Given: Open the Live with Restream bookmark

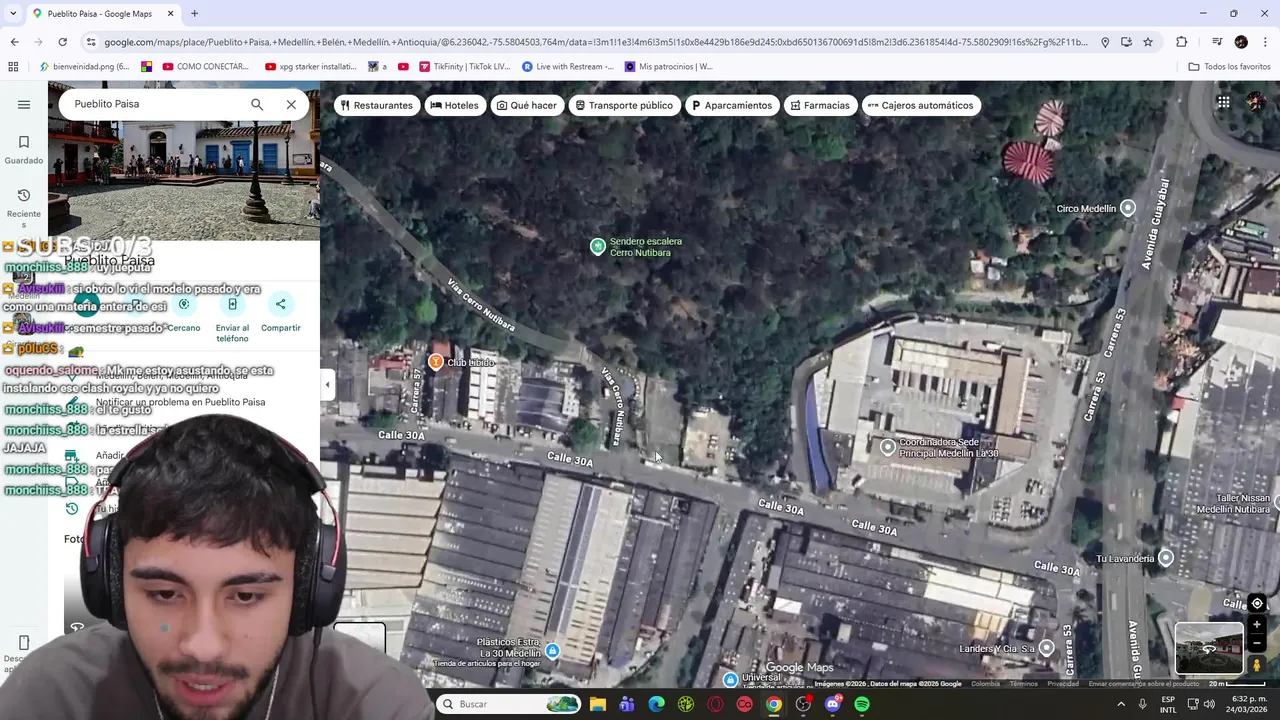Looking at the screenshot, I should tap(568, 67).
